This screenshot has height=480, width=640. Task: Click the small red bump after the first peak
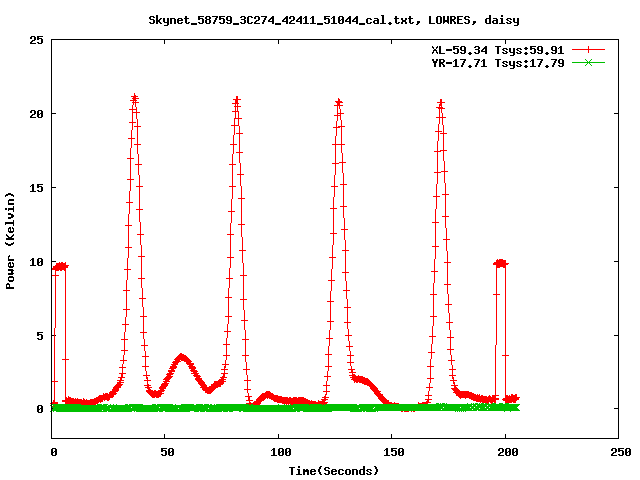pos(181,357)
